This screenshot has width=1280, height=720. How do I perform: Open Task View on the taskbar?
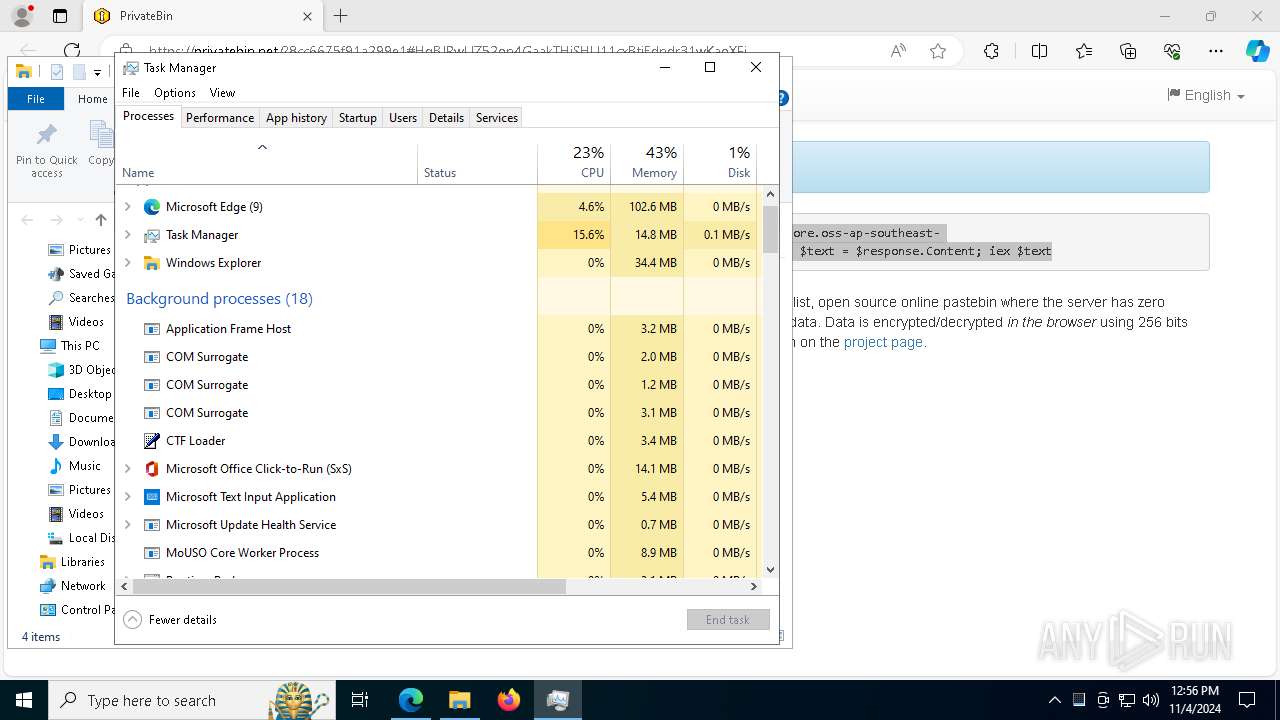pos(360,700)
